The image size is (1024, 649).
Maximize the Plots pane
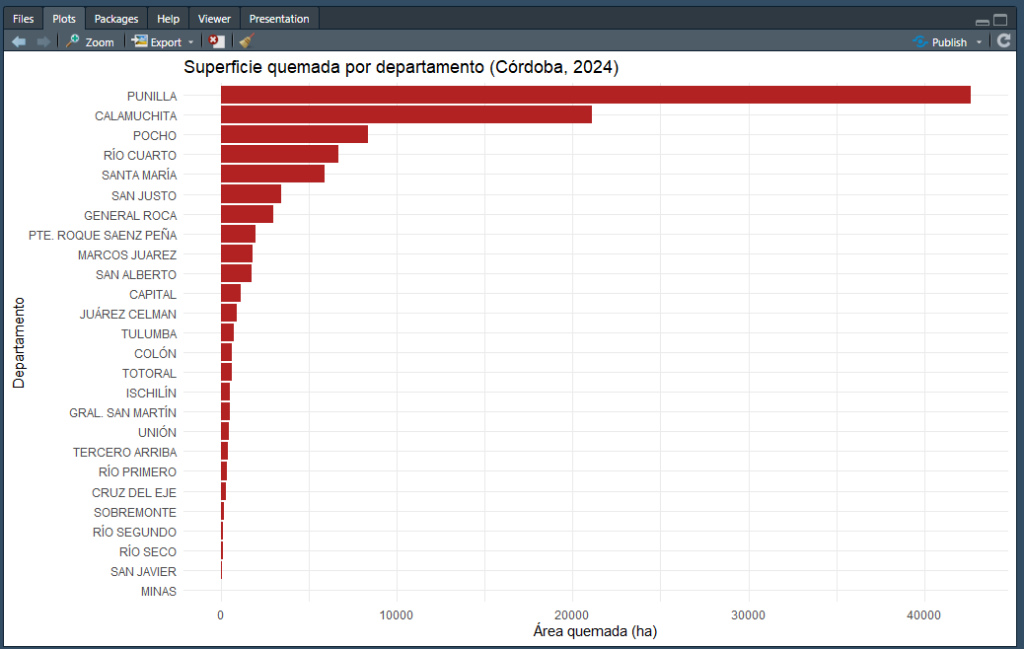[x=1000, y=19]
